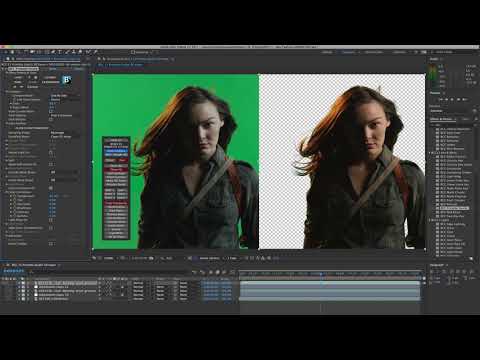Click the topmost blue button in on-screen Primatte toolbar

[116, 151]
